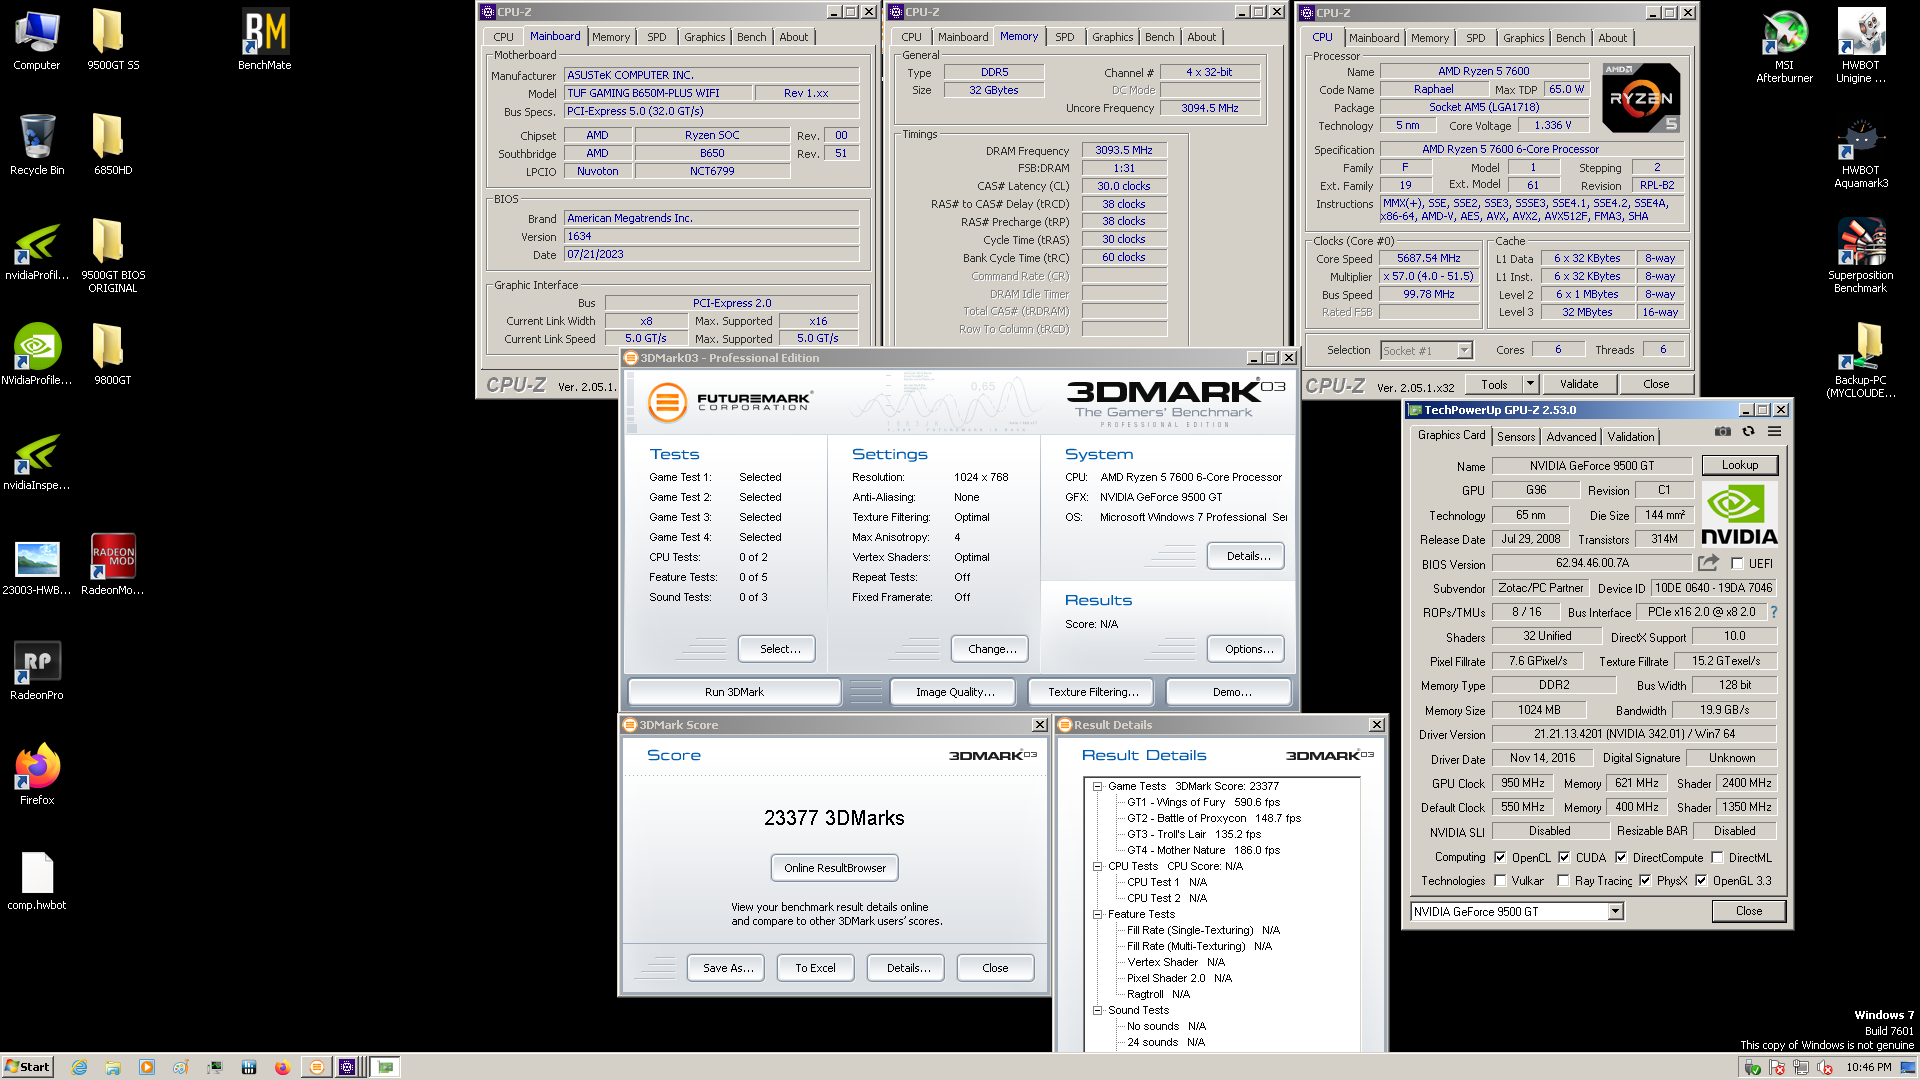Open the HWBOT Aquamark3 desktop icon

(1860, 152)
